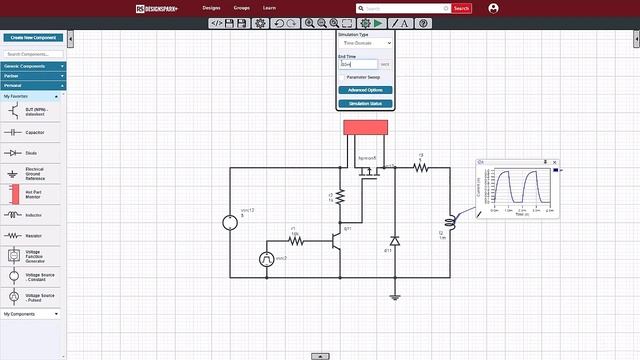Open the Simulation Type dropdown
This screenshot has width=640, height=360.
pyautogui.click(x=365, y=43)
